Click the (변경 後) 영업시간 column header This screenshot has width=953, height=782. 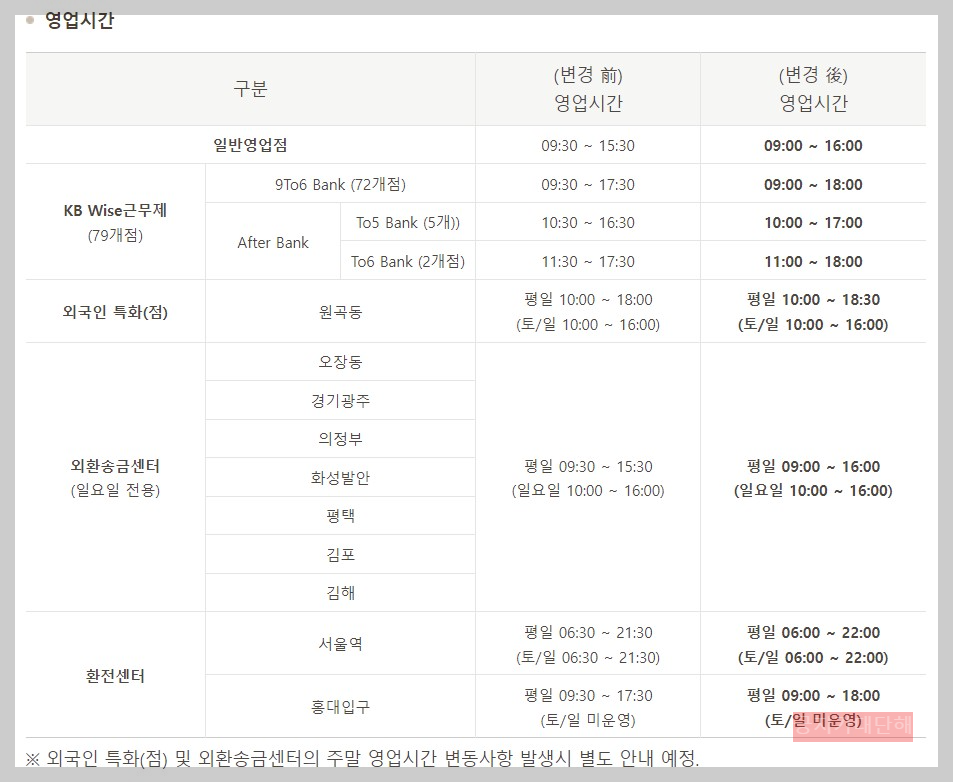tap(815, 89)
